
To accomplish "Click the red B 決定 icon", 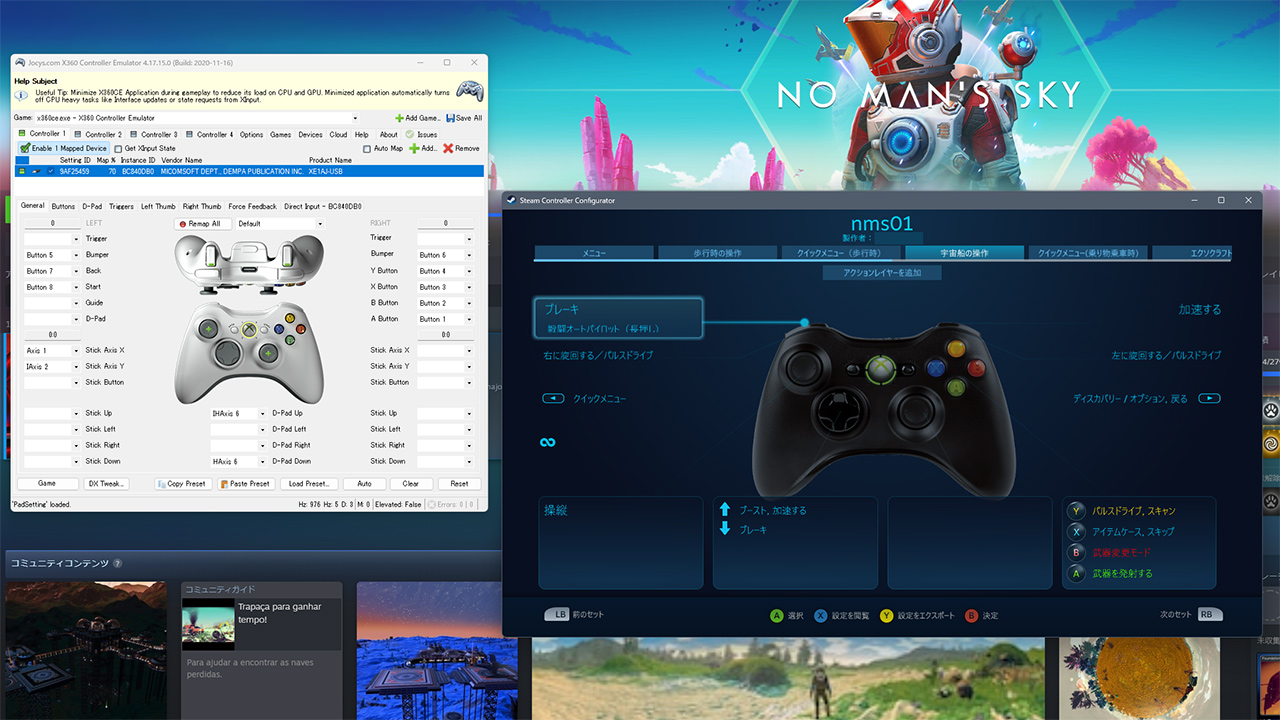I will point(971,616).
